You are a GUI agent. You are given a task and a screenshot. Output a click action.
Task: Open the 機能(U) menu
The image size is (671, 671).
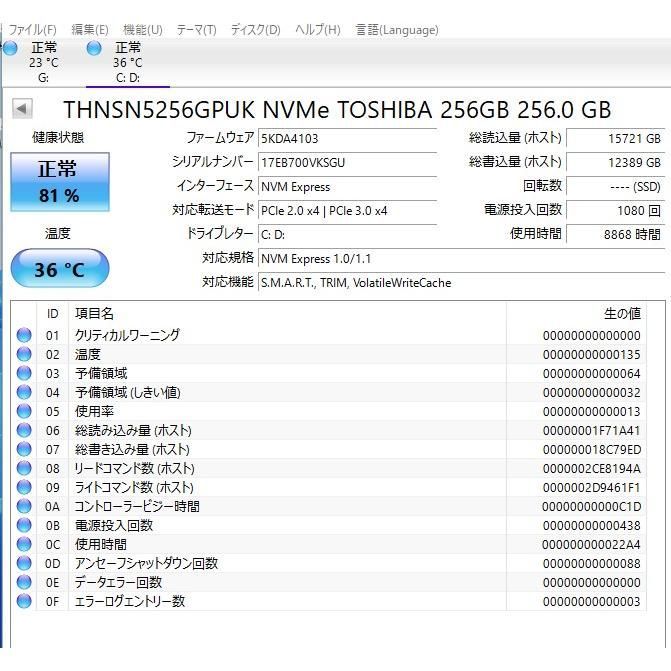click(x=143, y=30)
